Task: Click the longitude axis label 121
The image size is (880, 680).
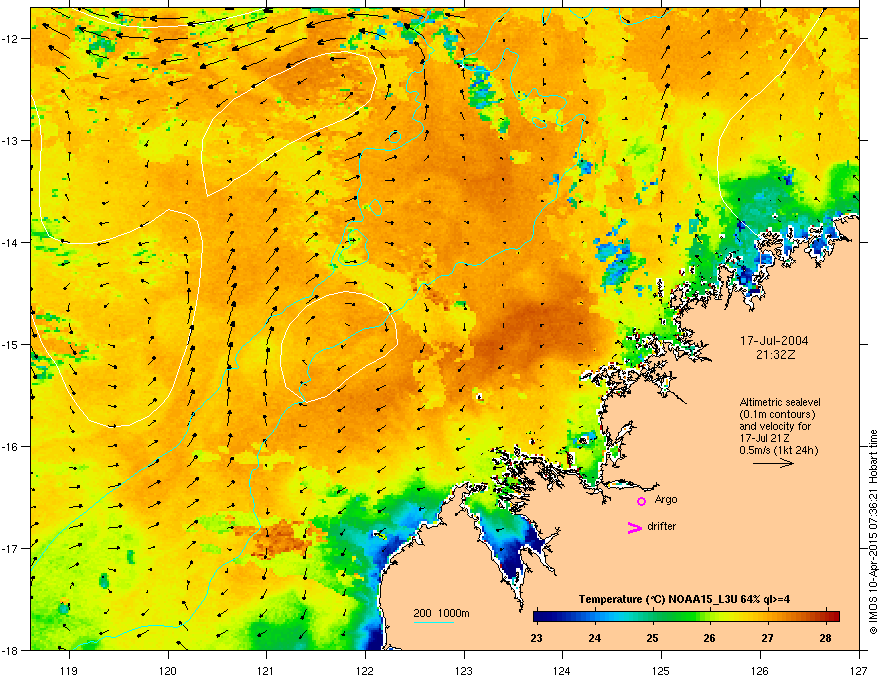Action: click(x=266, y=670)
